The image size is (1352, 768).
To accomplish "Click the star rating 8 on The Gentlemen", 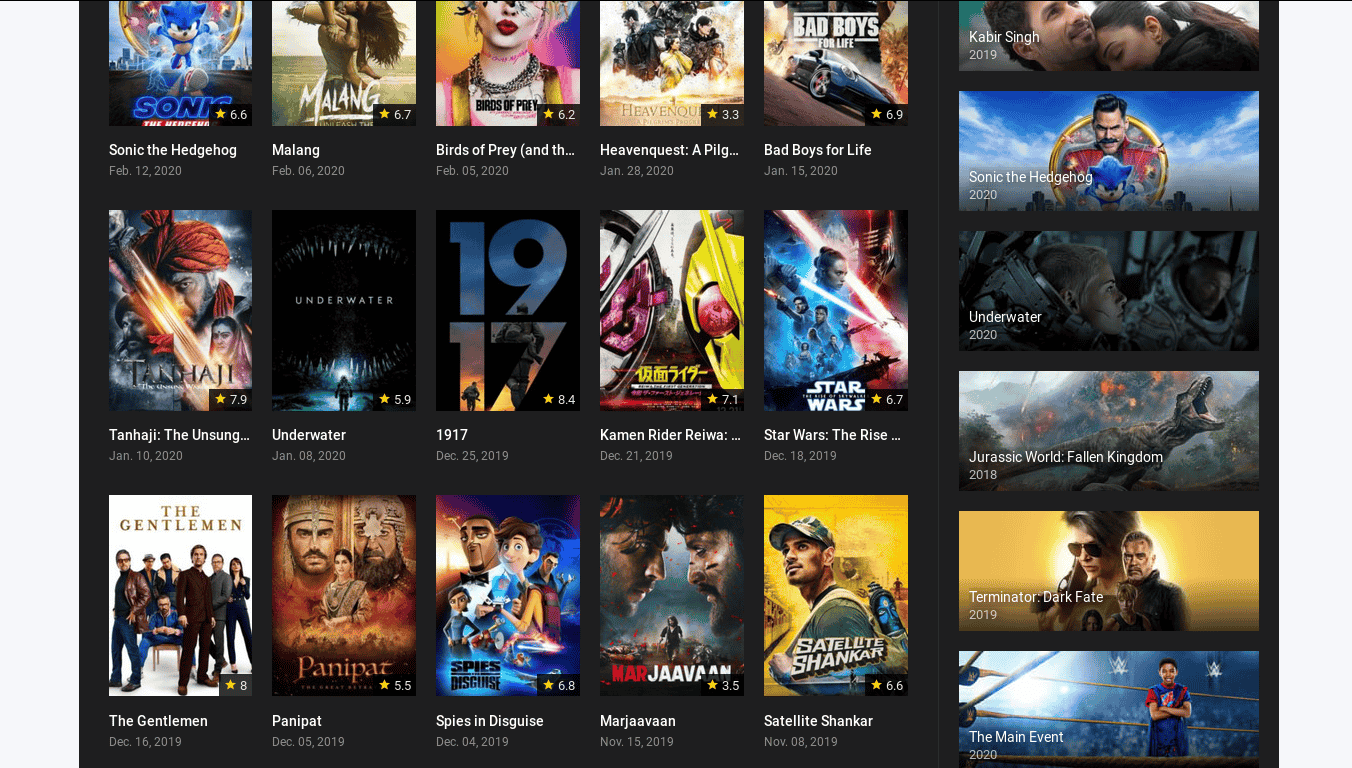I will click(236, 685).
